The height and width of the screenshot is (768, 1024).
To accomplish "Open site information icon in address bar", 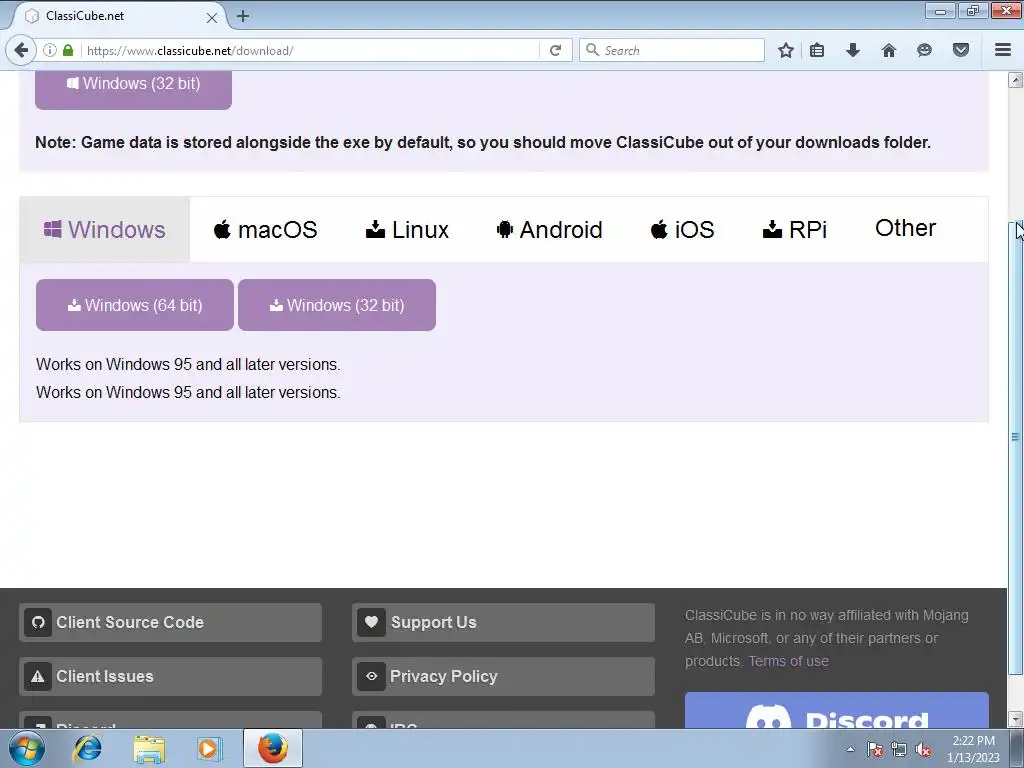I will point(50,50).
